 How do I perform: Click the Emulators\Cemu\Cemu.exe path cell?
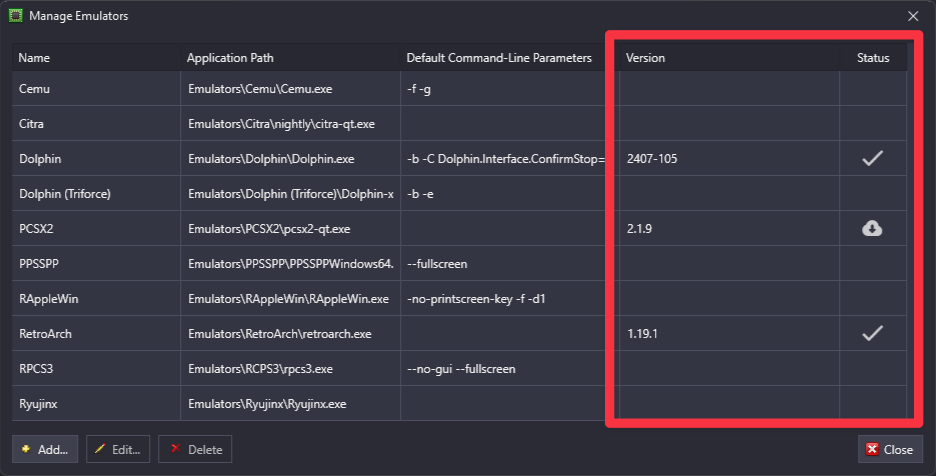click(x=290, y=89)
